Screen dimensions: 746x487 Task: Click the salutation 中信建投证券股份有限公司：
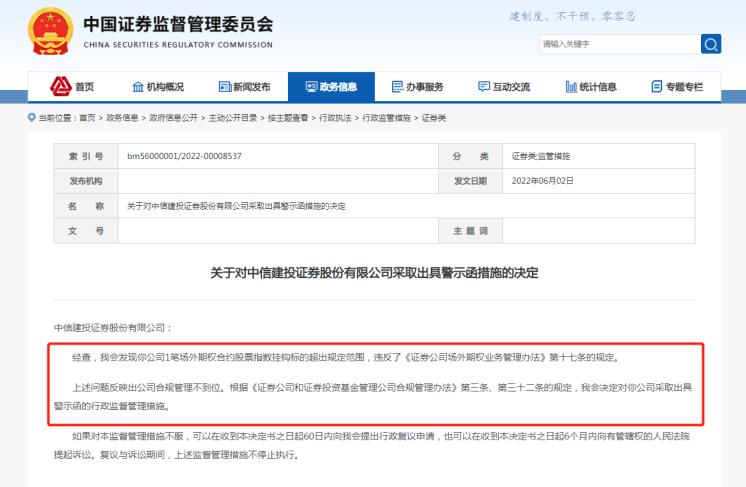[113, 328]
